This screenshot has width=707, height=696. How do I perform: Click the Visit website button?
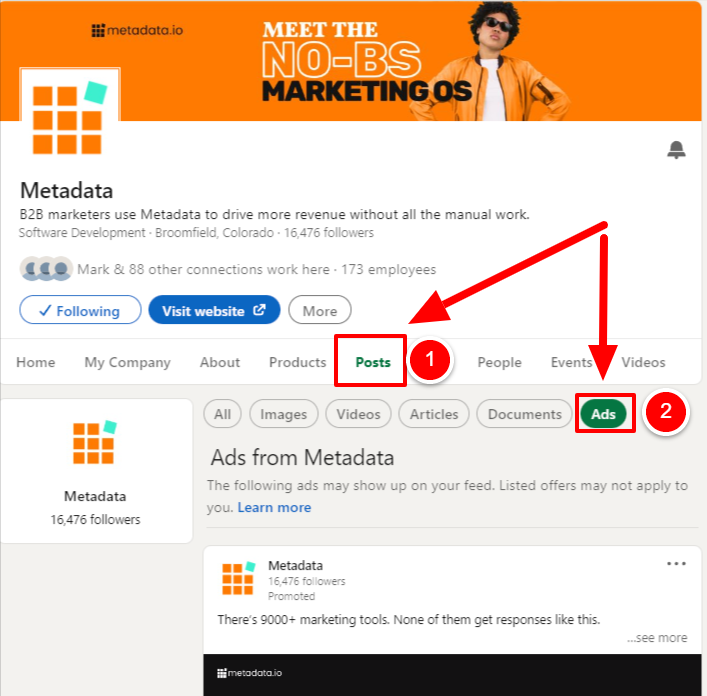(x=214, y=310)
